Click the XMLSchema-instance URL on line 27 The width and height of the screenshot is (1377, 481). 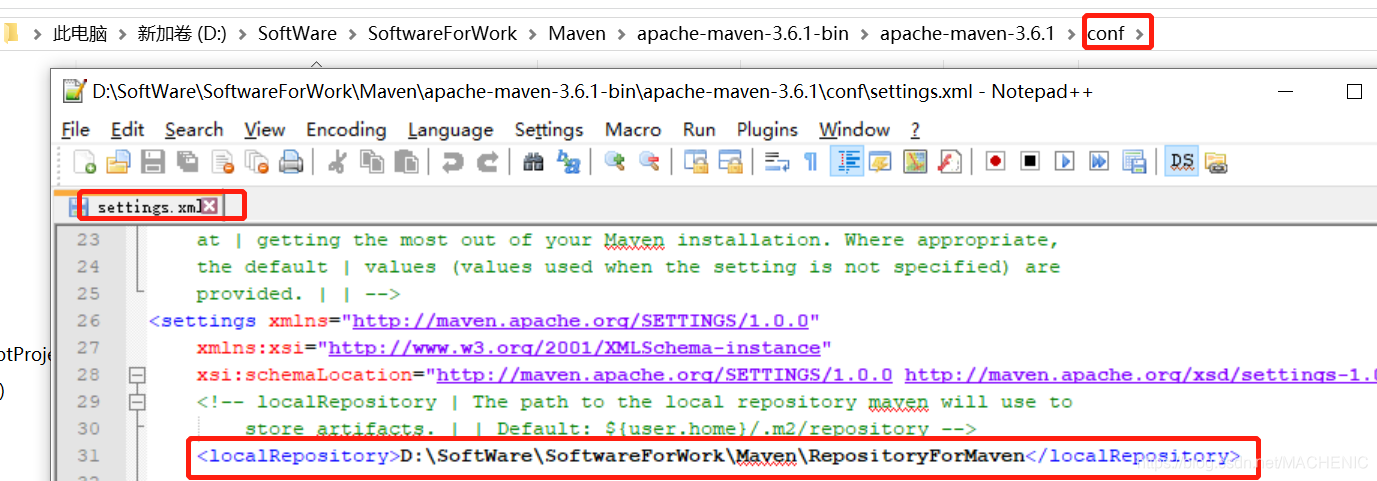tap(575, 348)
